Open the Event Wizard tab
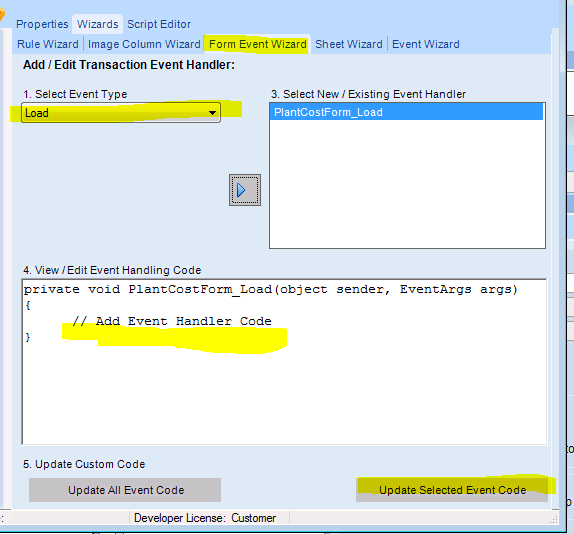The width and height of the screenshot is (574, 534). 426,44
